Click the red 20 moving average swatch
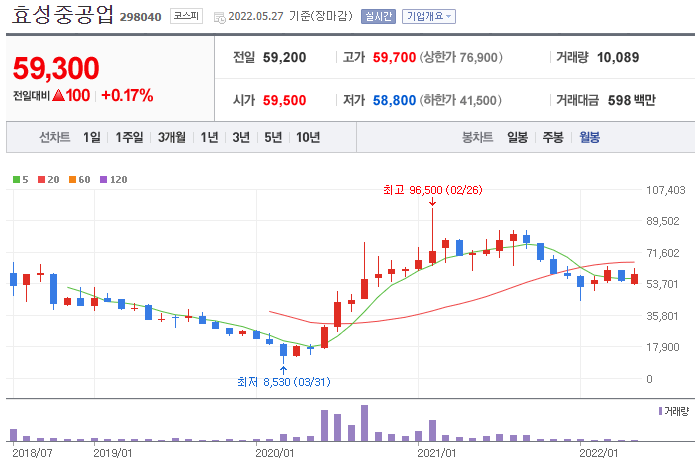 (x=41, y=179)
